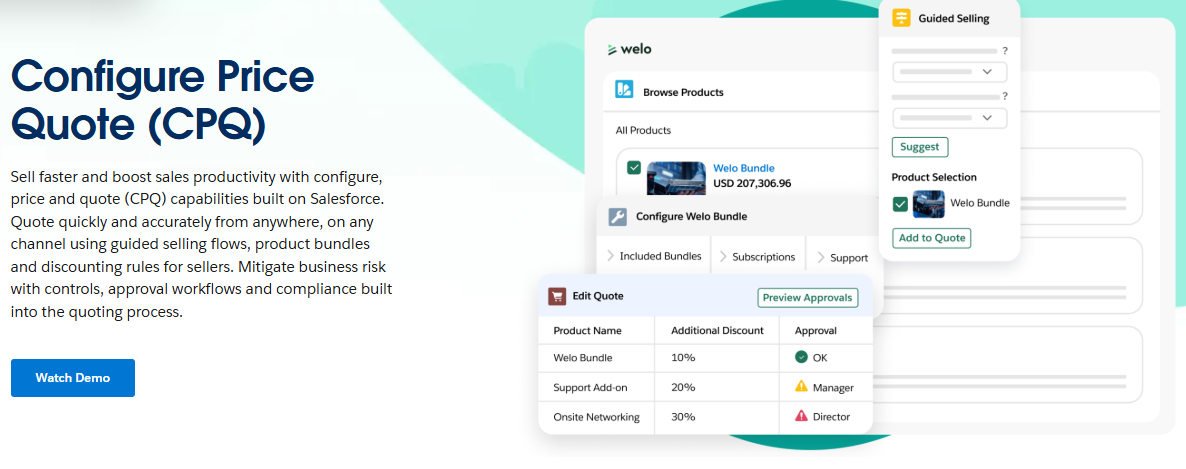Click the red Director warning icon
The width and height of the screenshot is (1186, 469).
coord(801,415)
